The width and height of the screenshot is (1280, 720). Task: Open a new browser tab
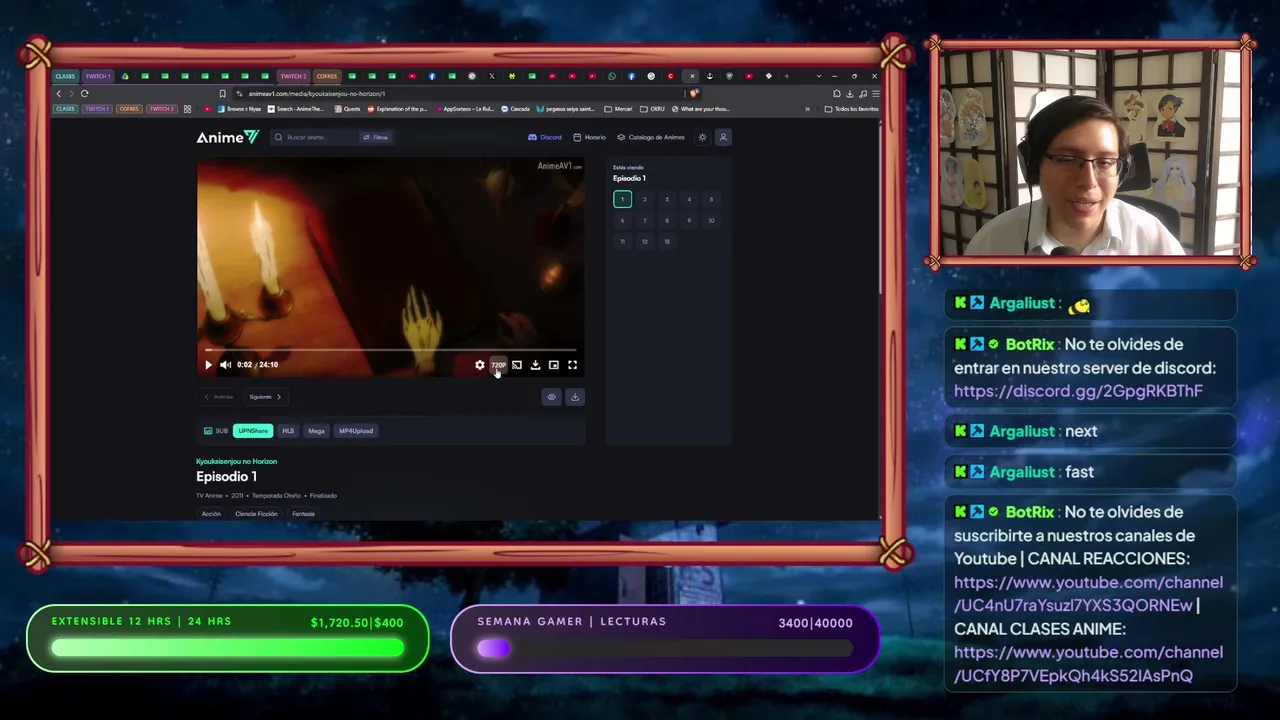[x=786, y=76]
